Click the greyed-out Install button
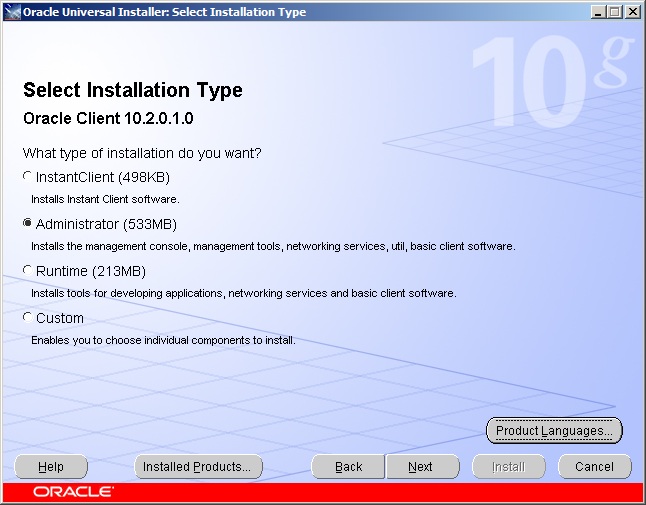Screen dimensions: 646x505 (x=509, y=467)
